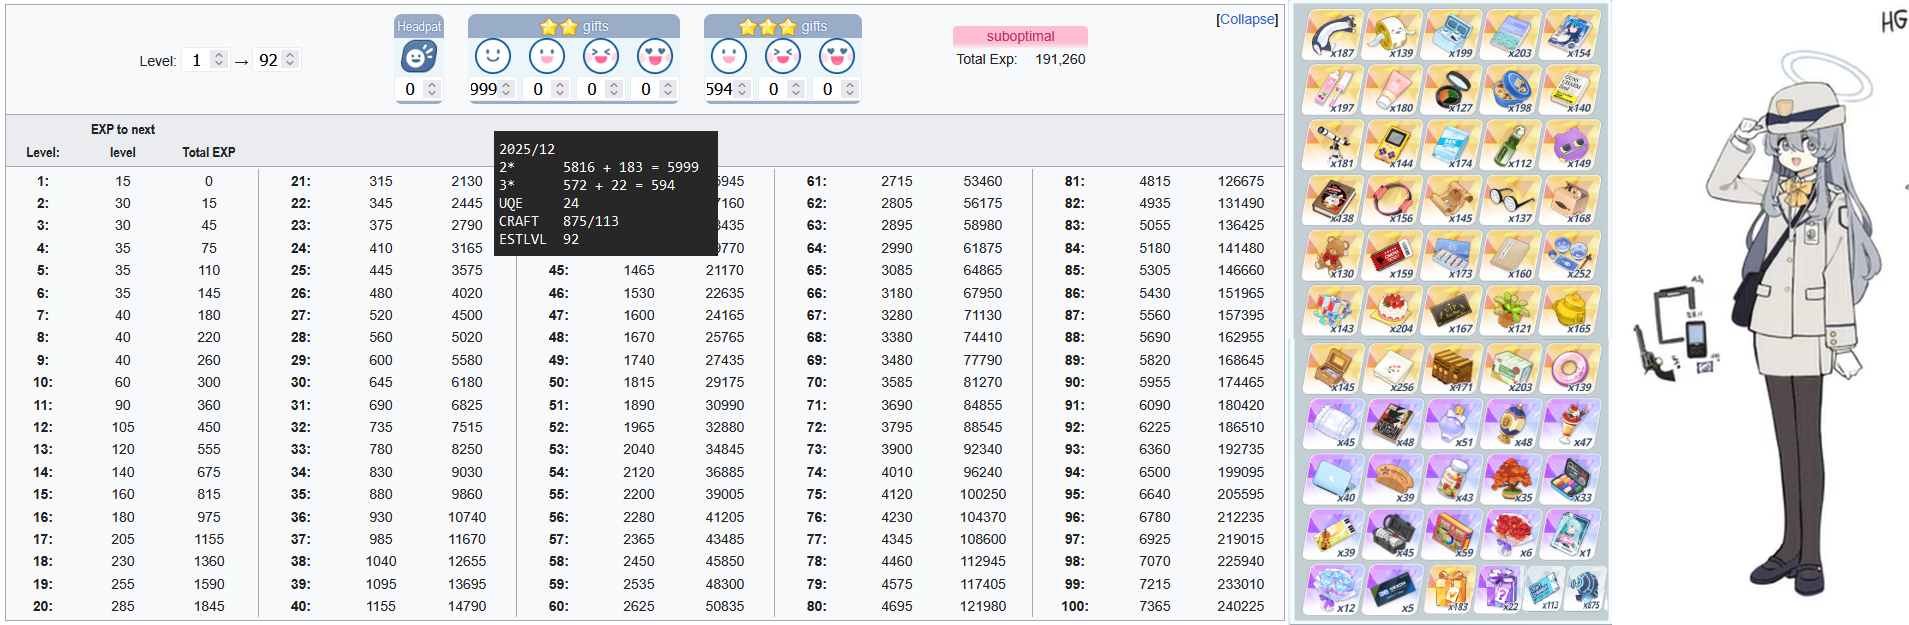Click the Headpat icon
Viewport: 1909px width, 625px height.
[x=419, y=57]
